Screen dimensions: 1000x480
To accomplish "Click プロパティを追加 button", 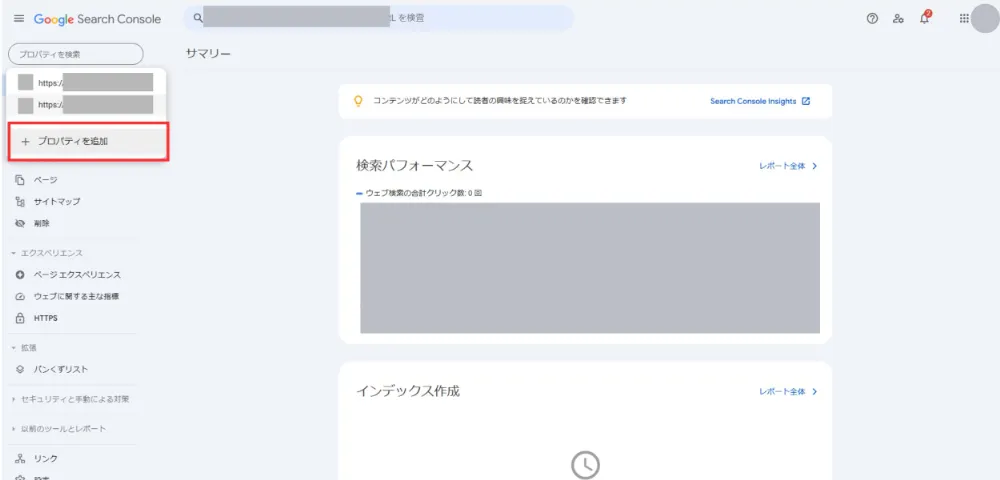I will (88, 142).
